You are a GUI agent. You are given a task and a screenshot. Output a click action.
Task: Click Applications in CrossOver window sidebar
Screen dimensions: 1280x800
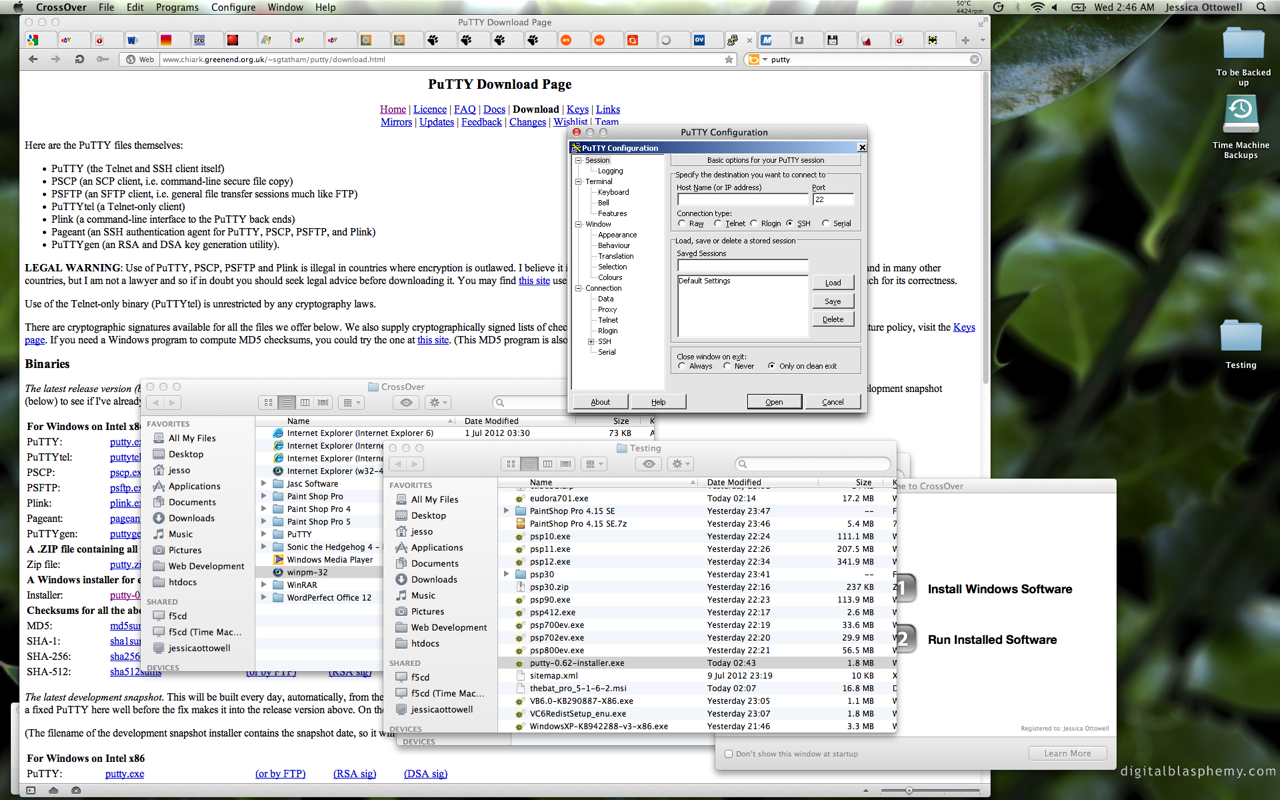click(194, 486)
